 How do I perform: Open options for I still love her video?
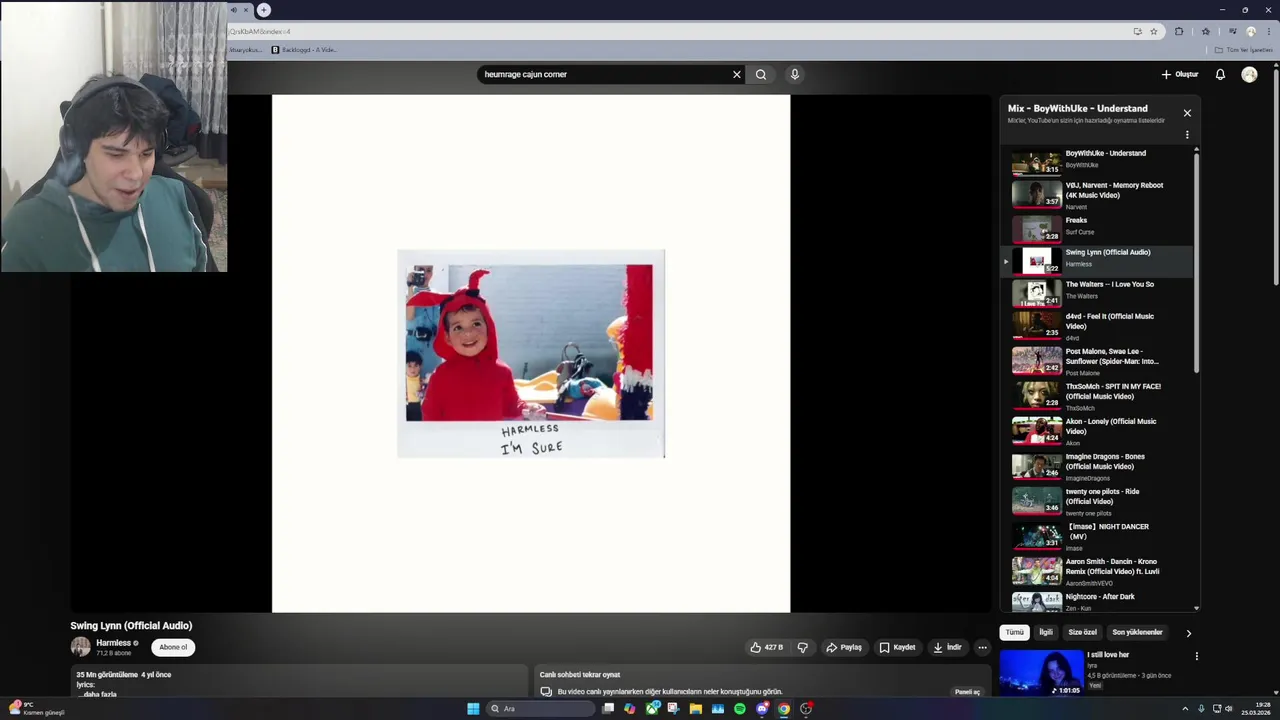[1196, 656]
